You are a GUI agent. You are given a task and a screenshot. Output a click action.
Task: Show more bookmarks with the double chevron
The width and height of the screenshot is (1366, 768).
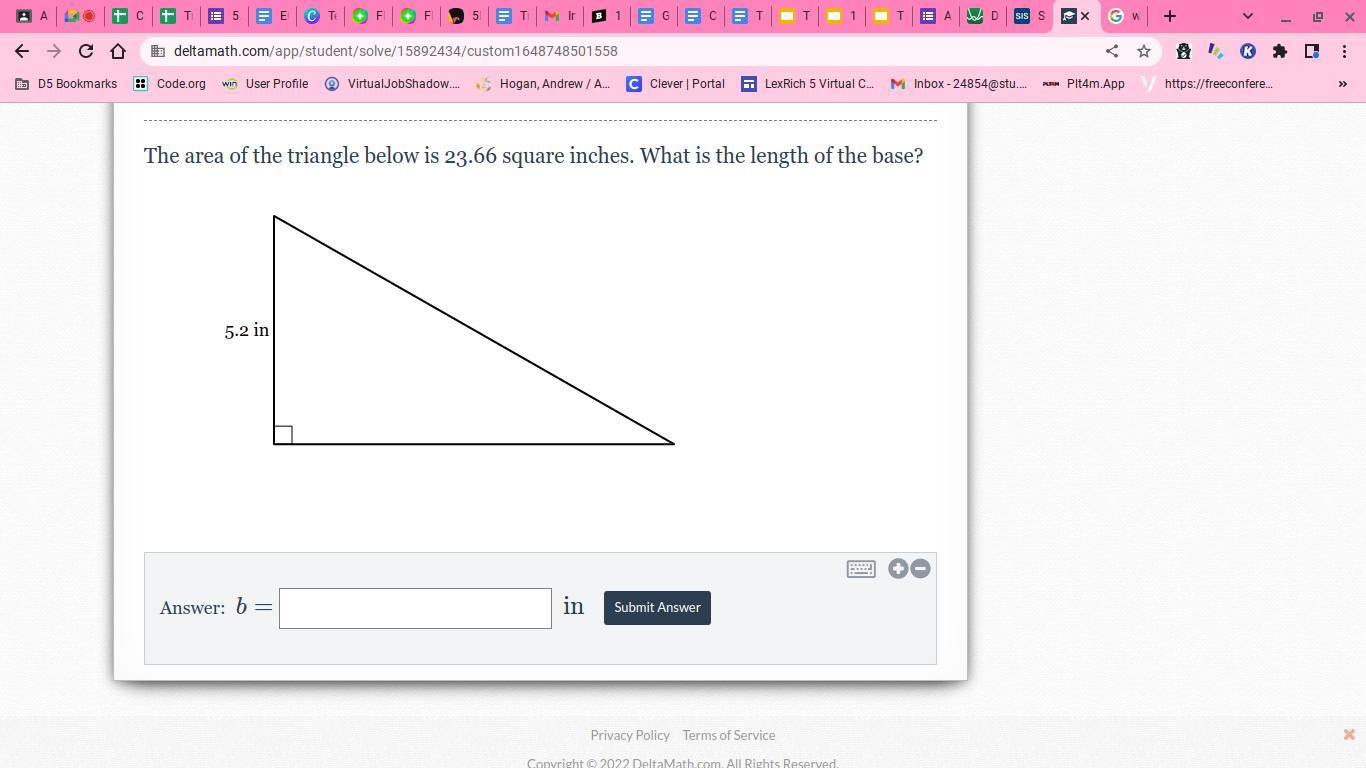tap(1343, 84)
